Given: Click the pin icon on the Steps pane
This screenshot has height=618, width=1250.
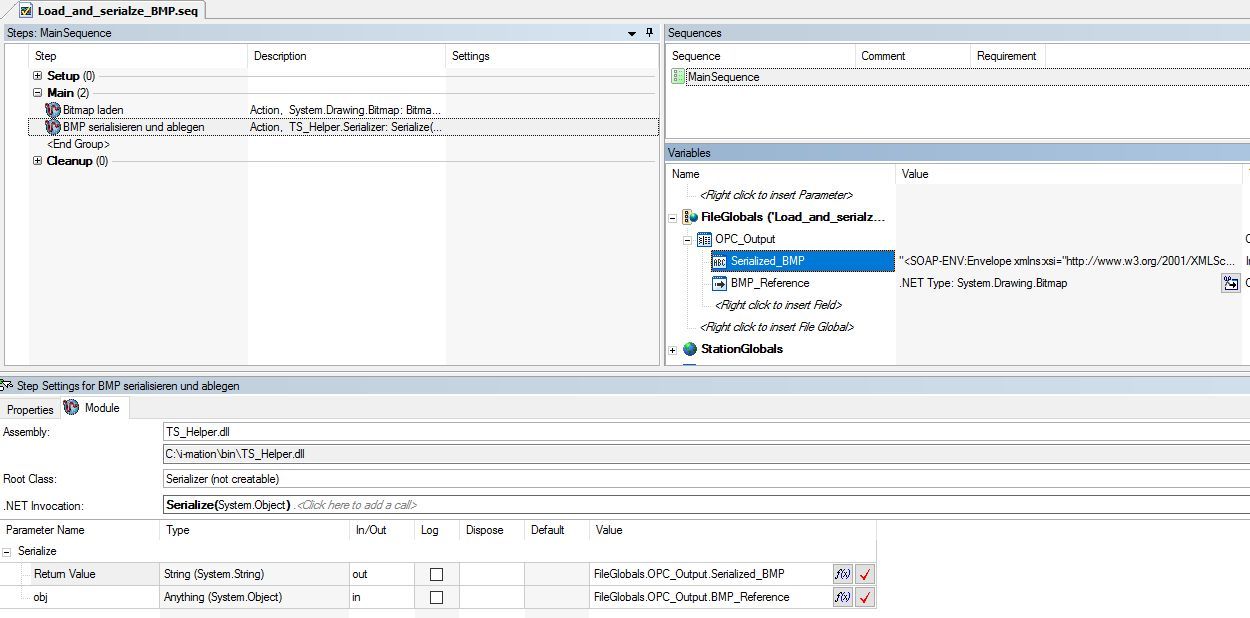Looking at the screenshot, I should click(x=647, y=33).
